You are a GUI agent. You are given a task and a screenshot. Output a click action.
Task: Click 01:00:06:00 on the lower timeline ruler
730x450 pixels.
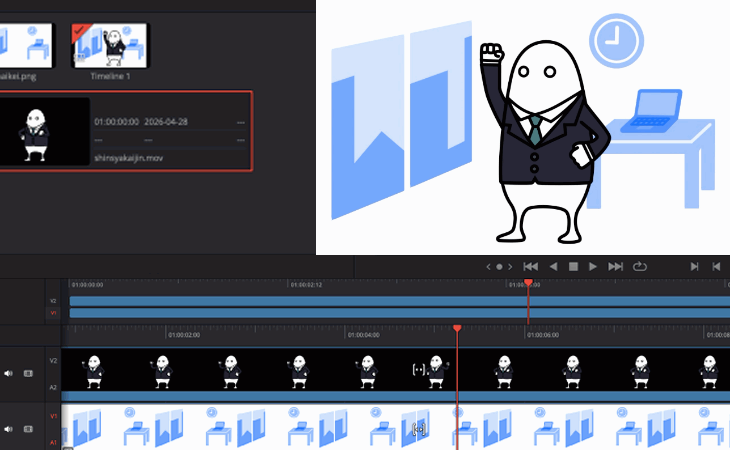pyautogui.click(x=543, y=335)
